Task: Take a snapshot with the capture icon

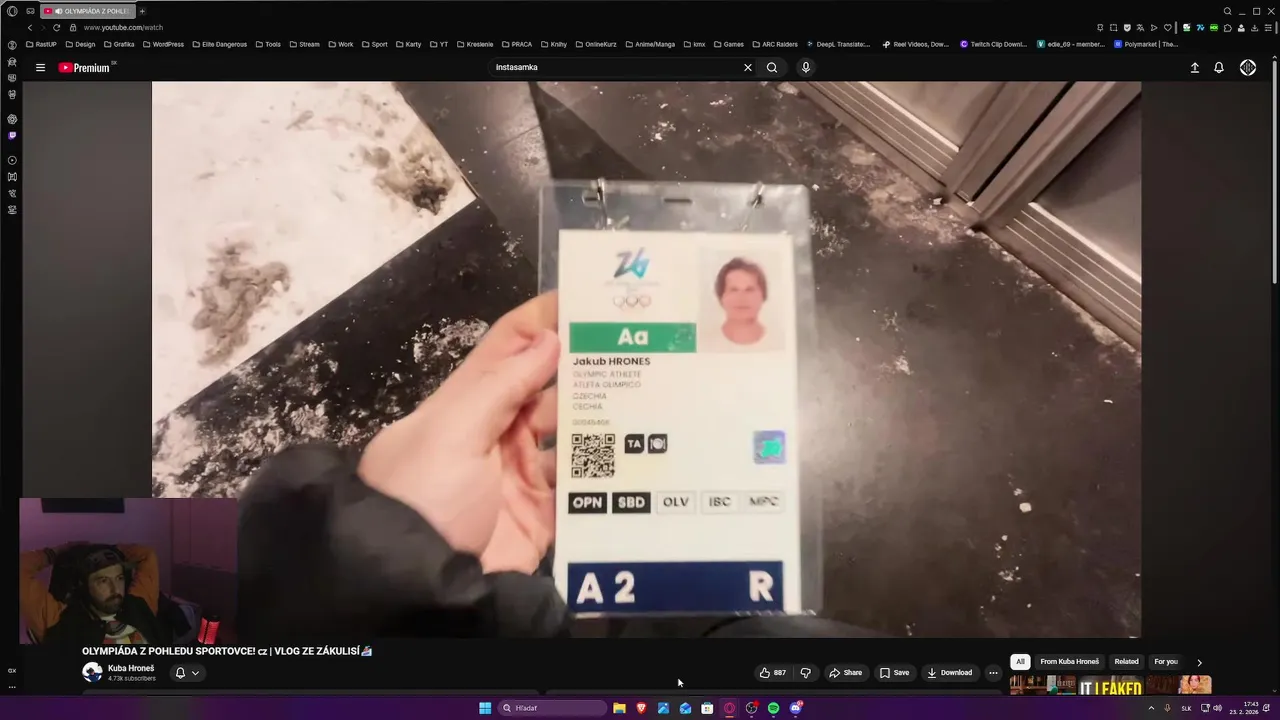Action: (x=1113, y=27)
